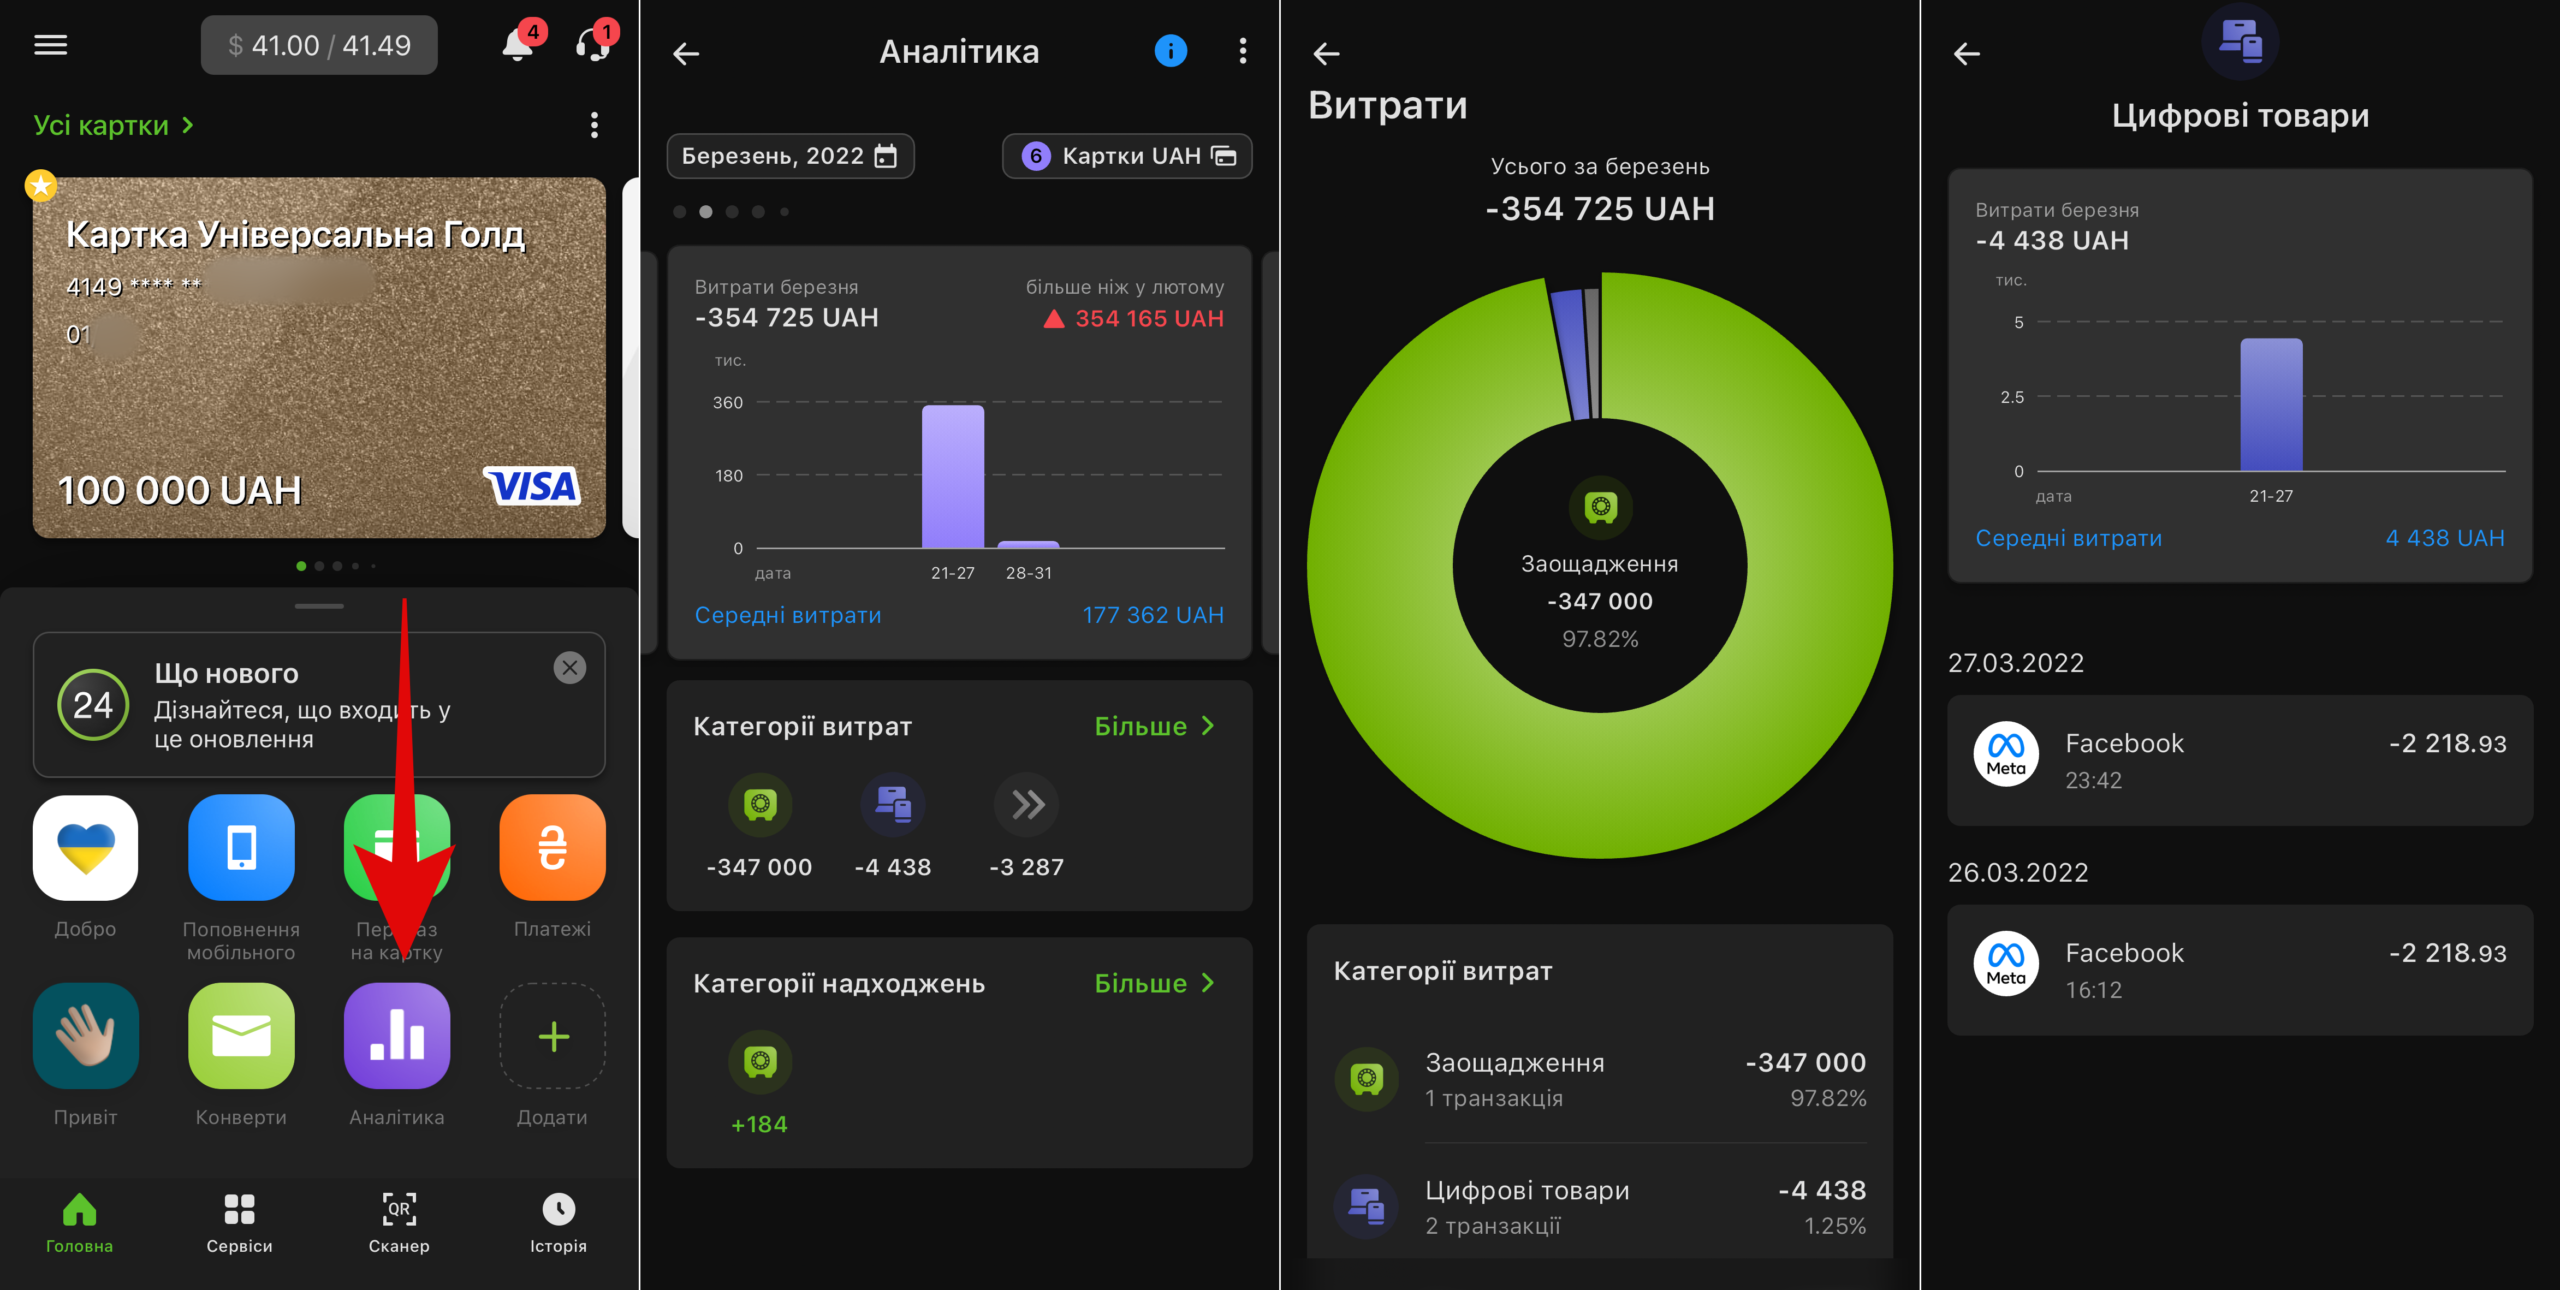The image size is (2560, 1290).
Task: Open Картки UAH card selector
Action: (1127, 156)
